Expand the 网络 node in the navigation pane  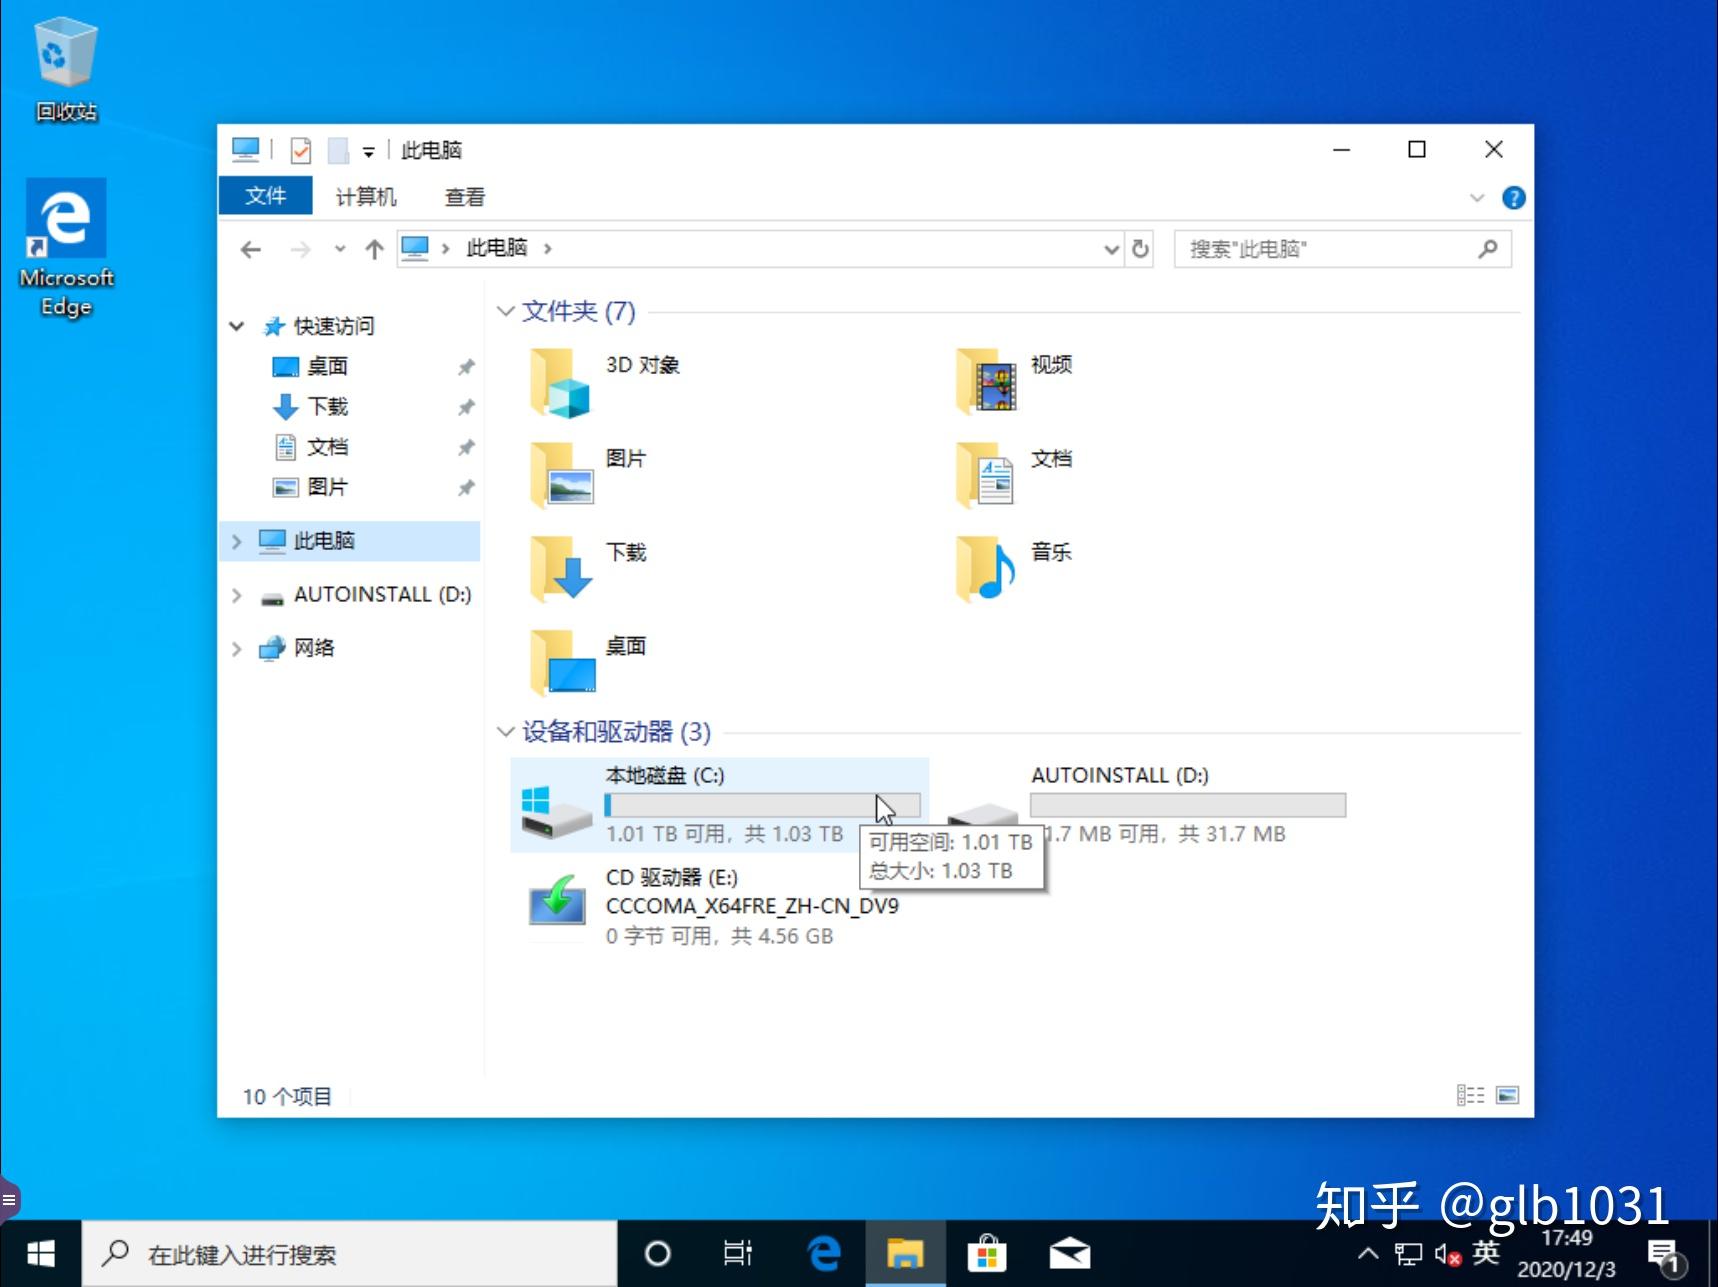(x=237, y=648)
